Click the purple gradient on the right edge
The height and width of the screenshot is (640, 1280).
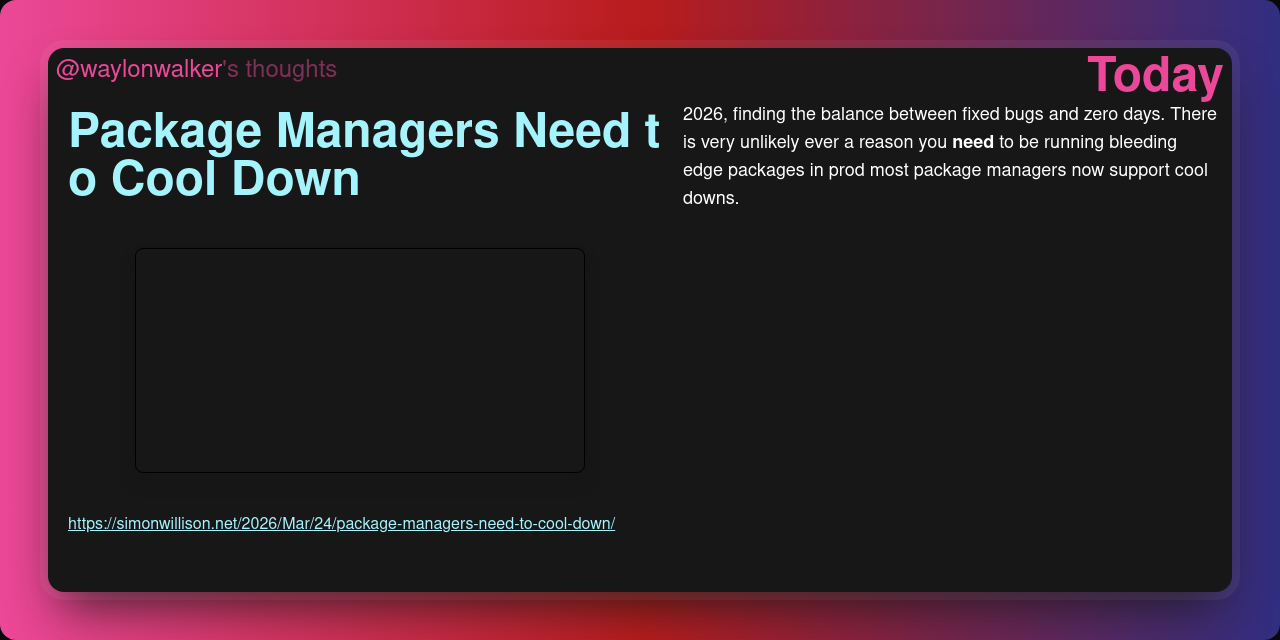click(x=1259, y=320)
